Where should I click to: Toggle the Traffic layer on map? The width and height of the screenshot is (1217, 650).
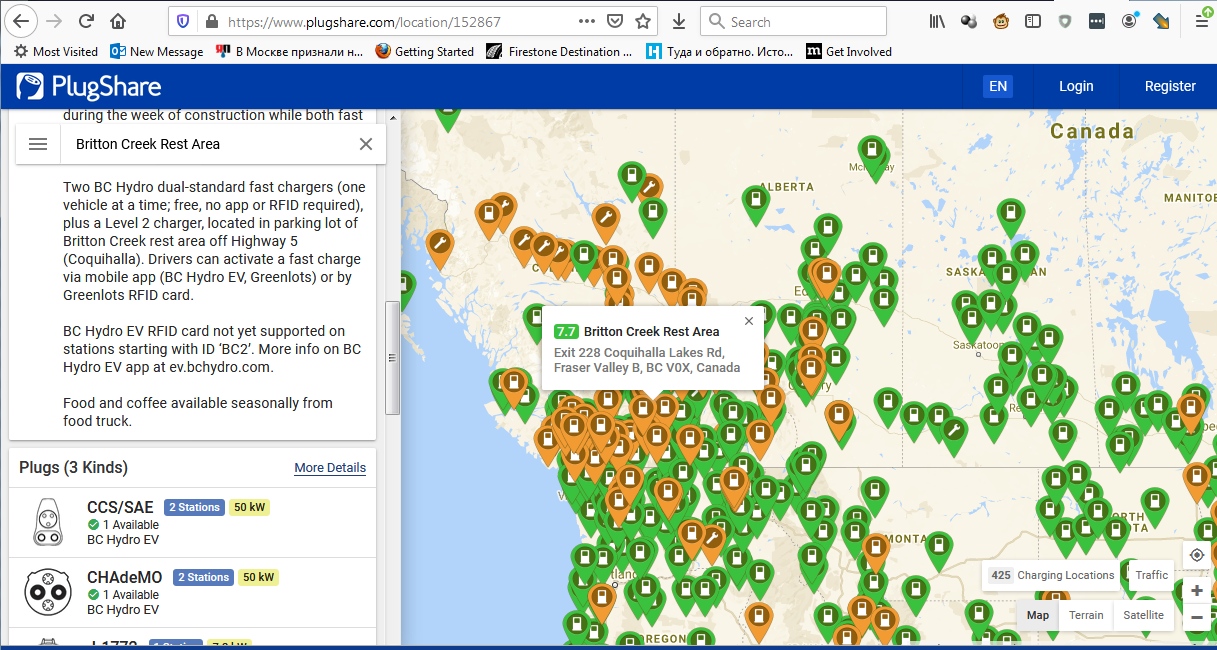pyautogui.click(x=1151, y=575)
